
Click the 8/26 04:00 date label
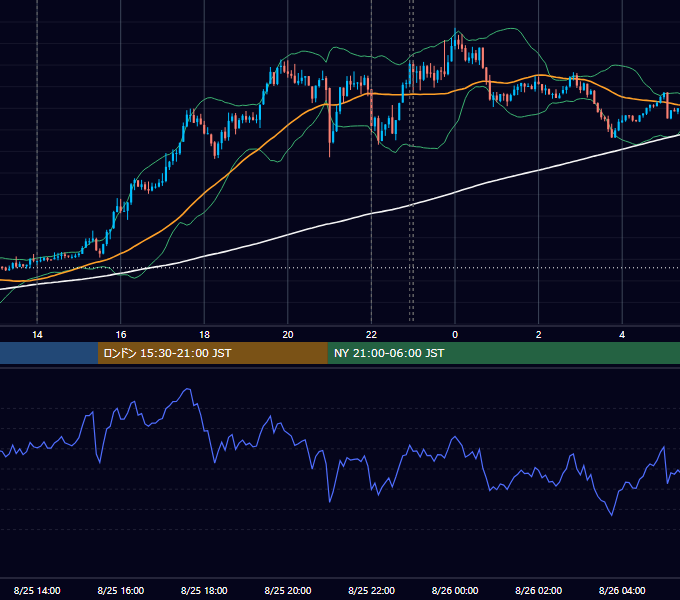pyautogui.click(x=622, y=590)
